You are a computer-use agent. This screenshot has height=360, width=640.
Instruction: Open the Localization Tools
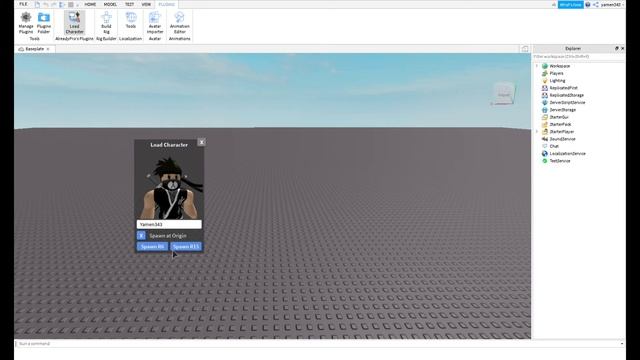[x=131, y=20]
